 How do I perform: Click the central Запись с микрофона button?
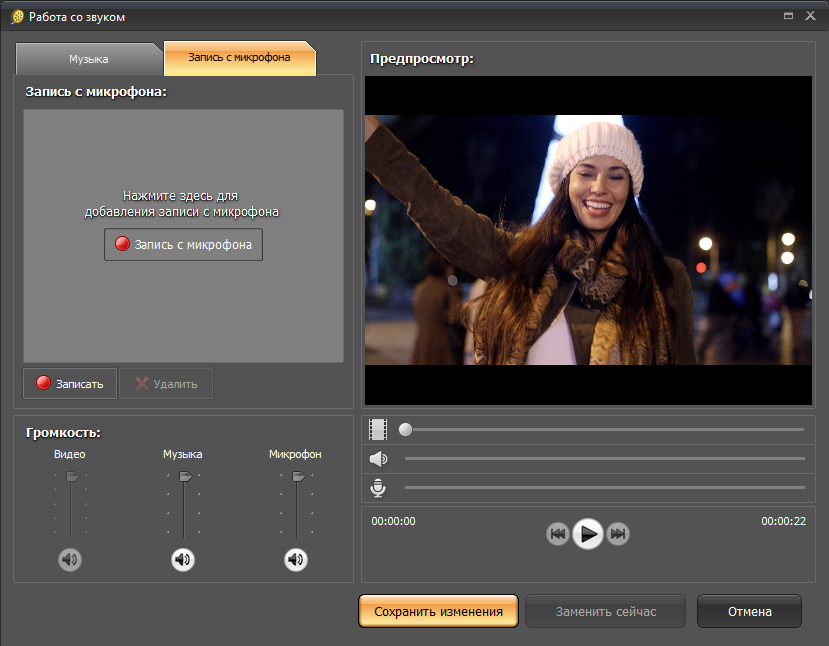(183, 244)
